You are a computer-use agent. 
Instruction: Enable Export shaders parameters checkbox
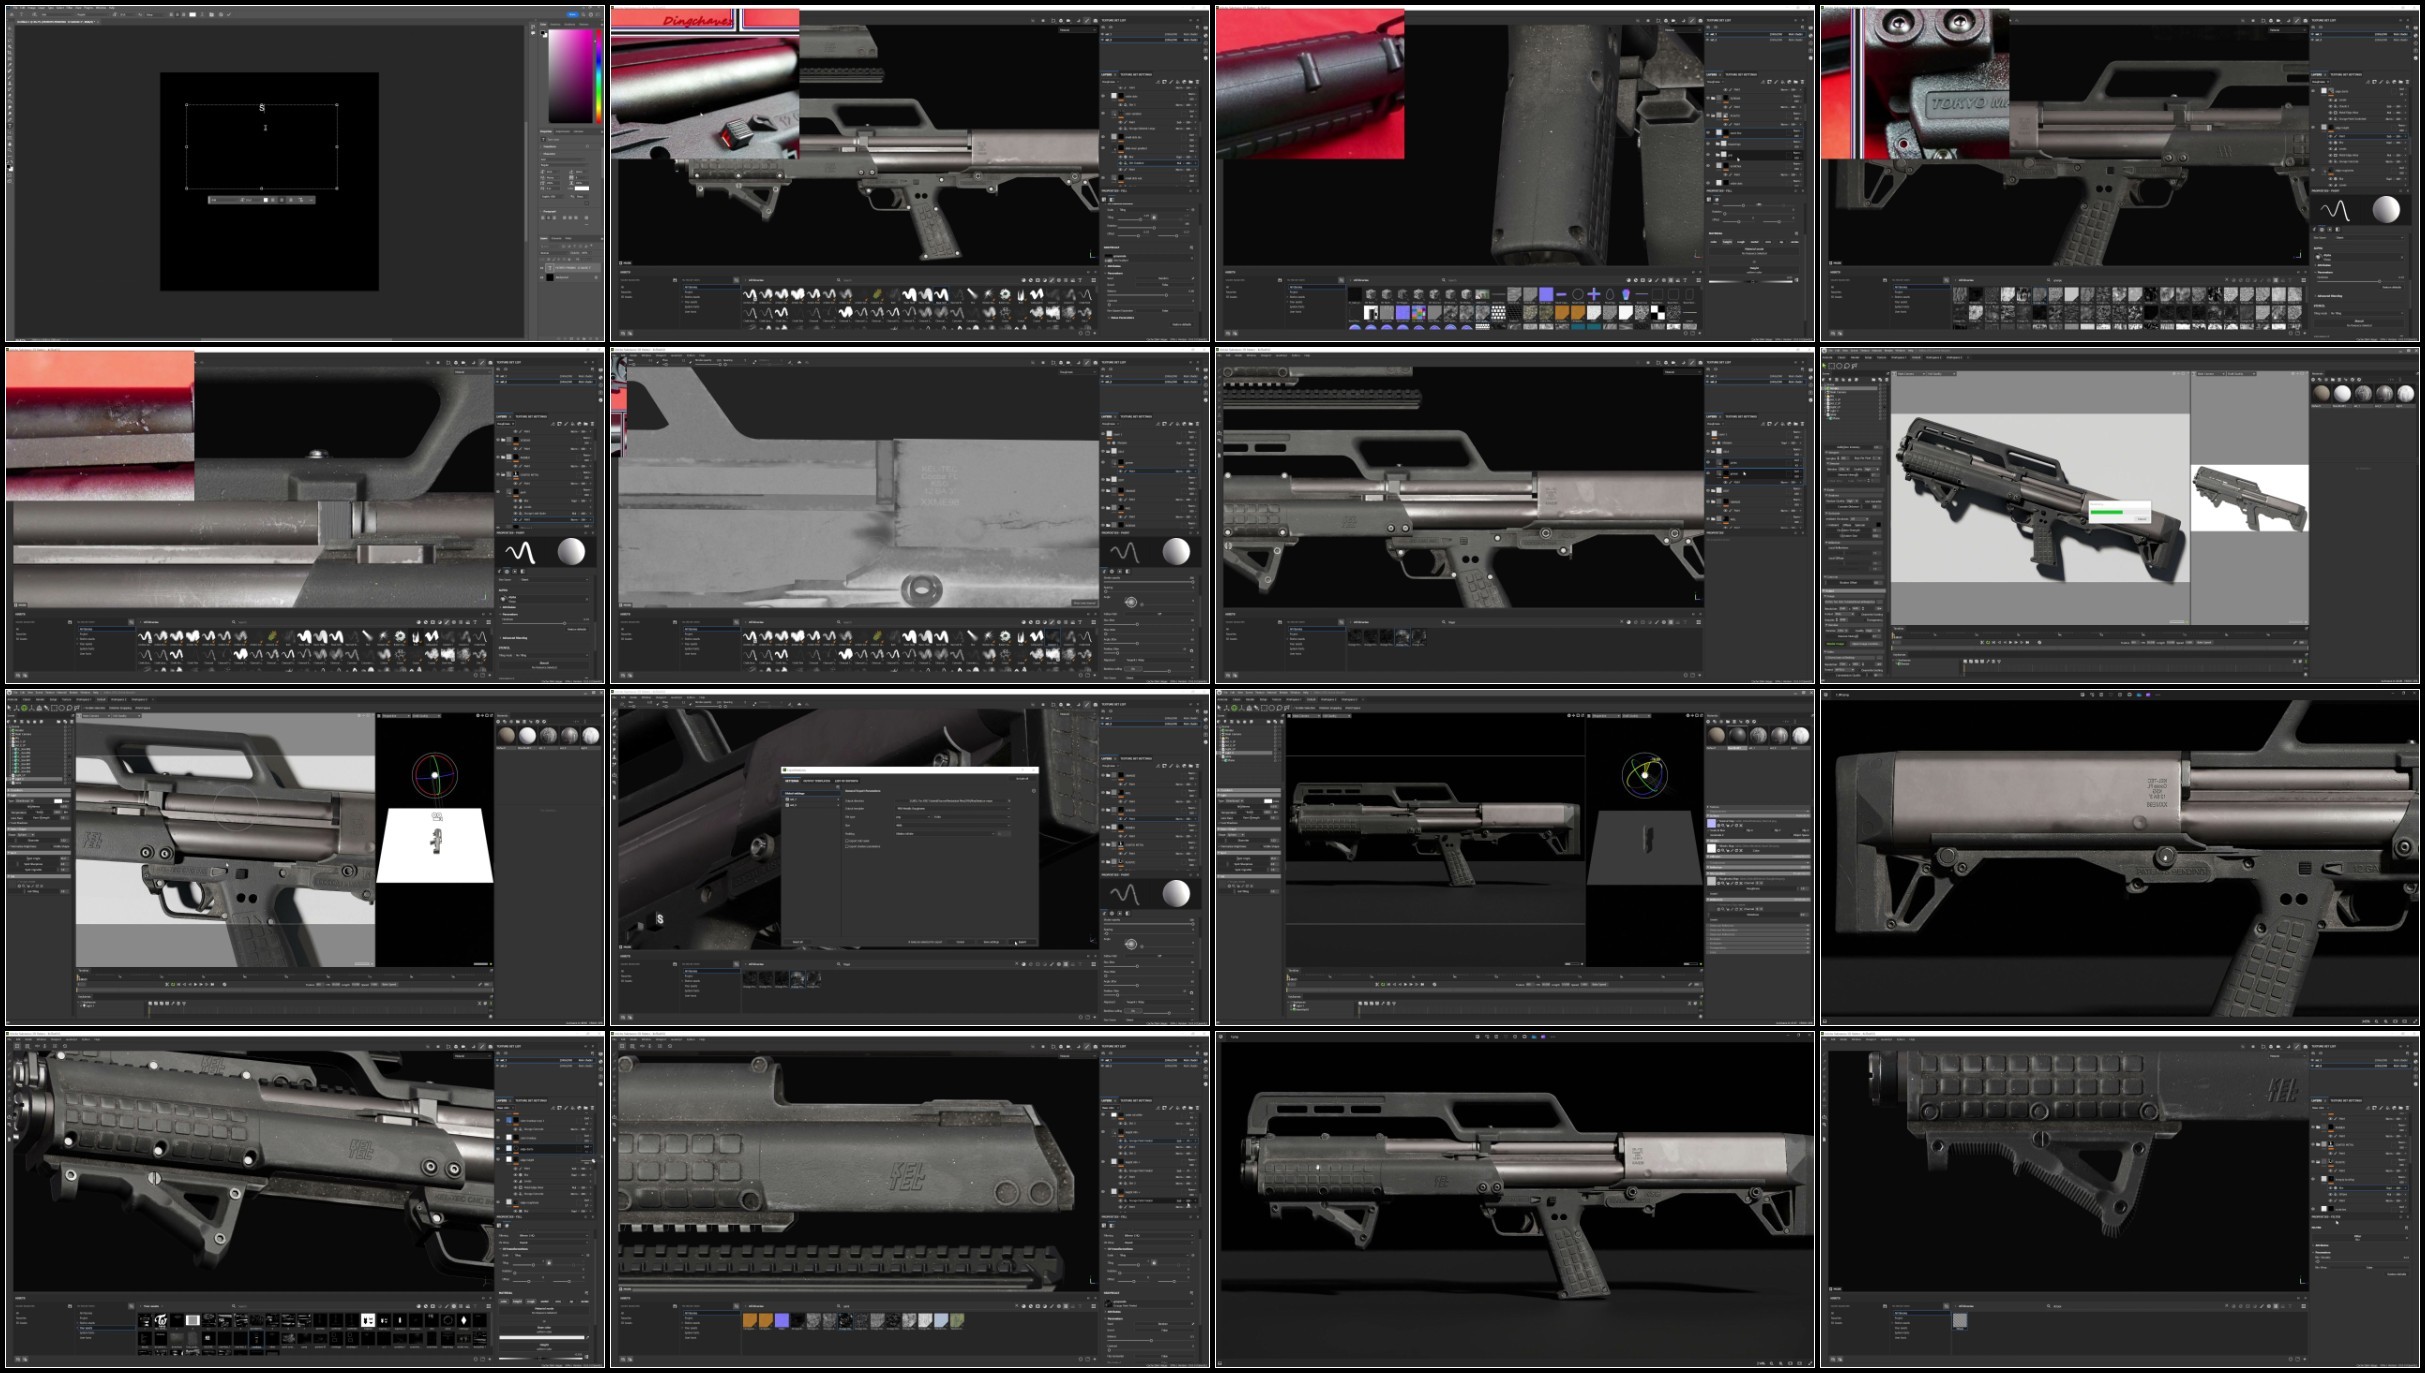pos(847,846)
